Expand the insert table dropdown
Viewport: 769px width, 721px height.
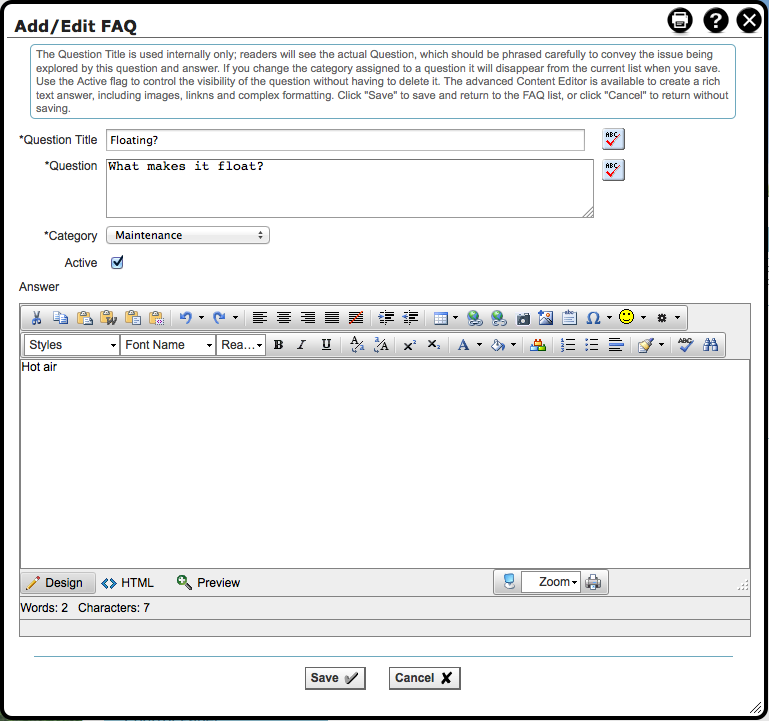coord(456,318)
